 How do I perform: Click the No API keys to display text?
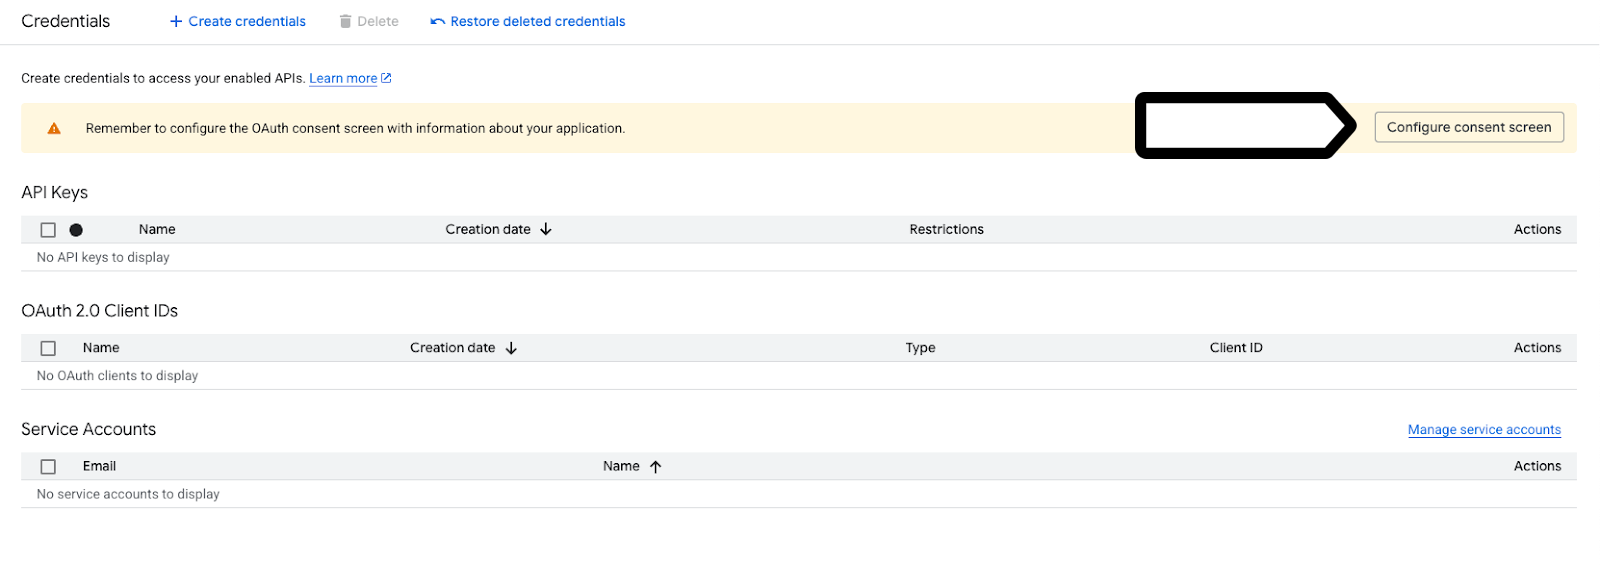[103, 257]
